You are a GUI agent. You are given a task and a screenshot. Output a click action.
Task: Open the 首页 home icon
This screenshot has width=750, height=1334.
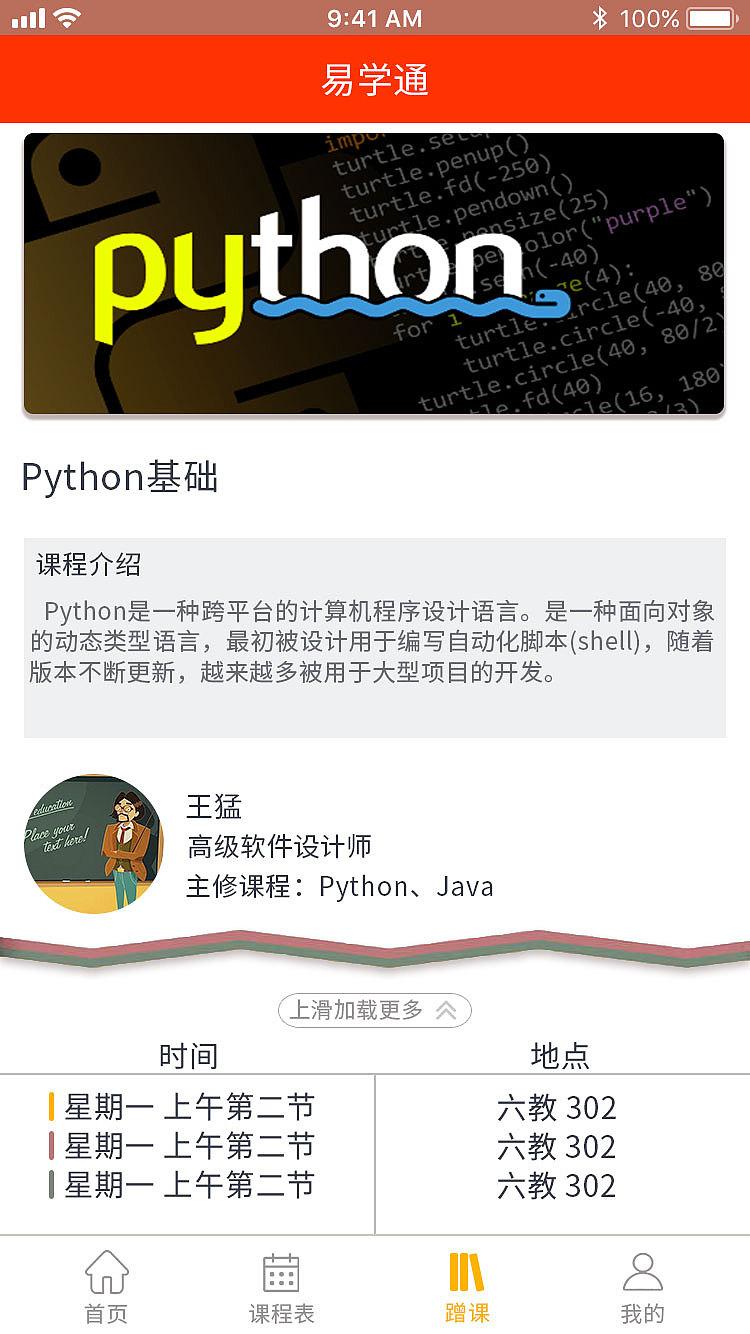(107, 1272)
